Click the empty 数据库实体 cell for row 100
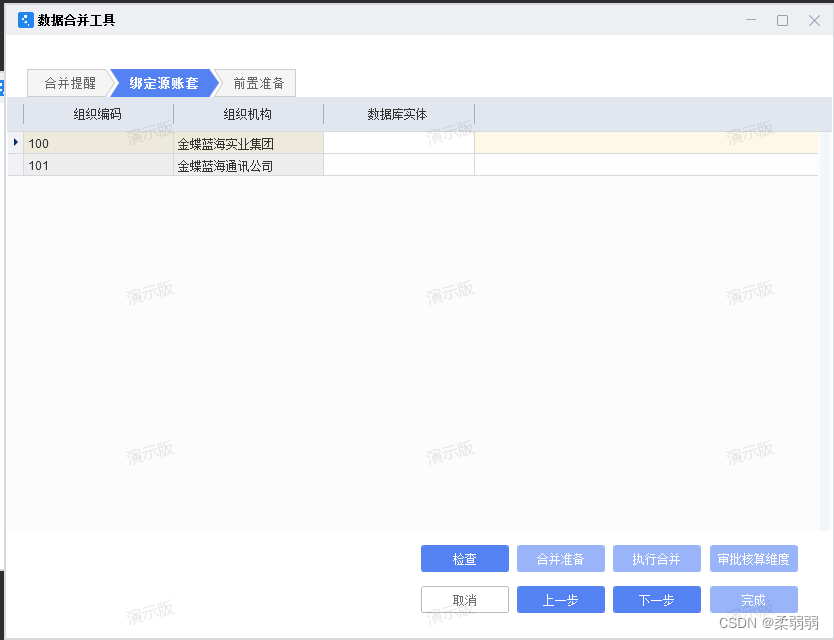 398,143
